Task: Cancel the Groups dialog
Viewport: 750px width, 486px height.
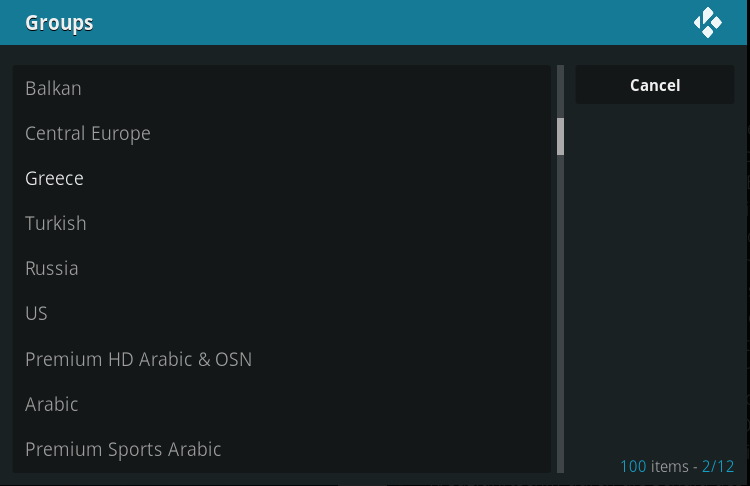Action: tap(654, 85)
